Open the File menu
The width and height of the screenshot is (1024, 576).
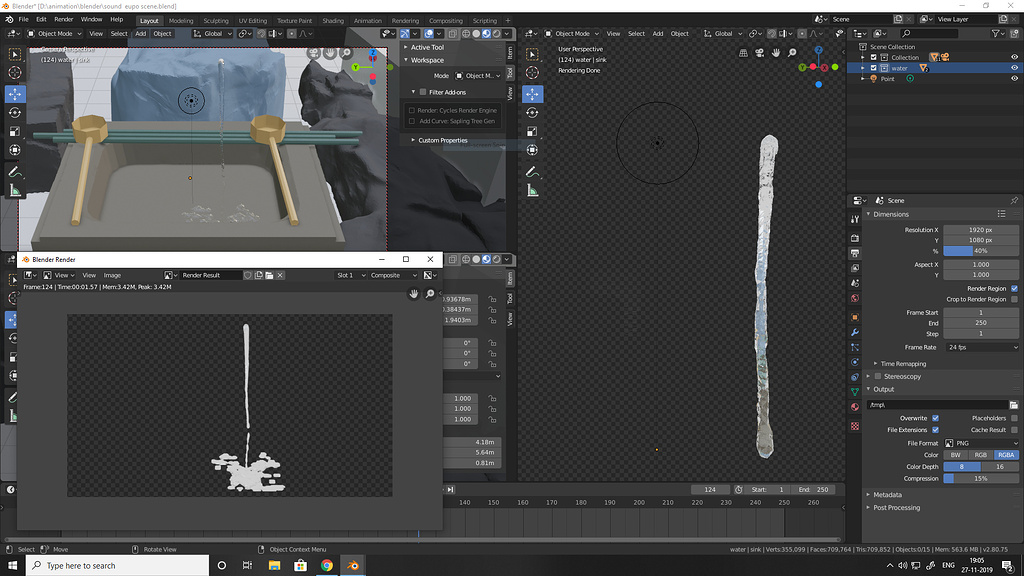pos(24,20)
